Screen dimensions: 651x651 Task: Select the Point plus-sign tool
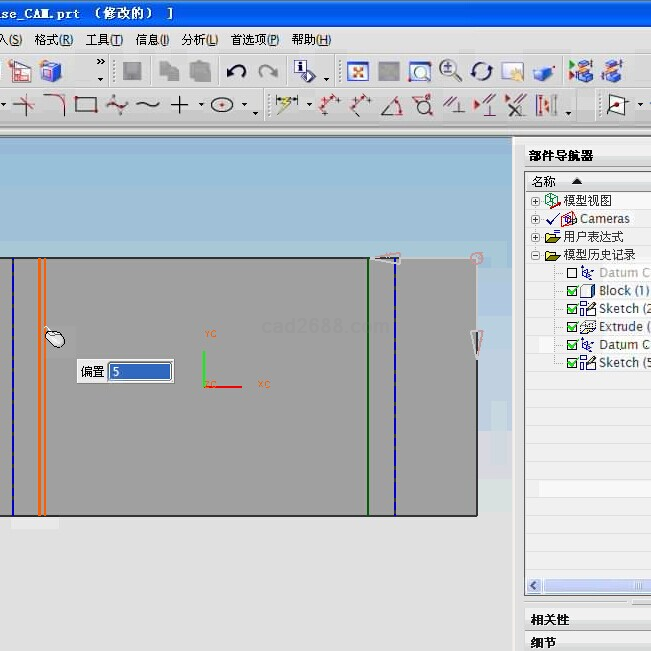(x=180, y=105)
